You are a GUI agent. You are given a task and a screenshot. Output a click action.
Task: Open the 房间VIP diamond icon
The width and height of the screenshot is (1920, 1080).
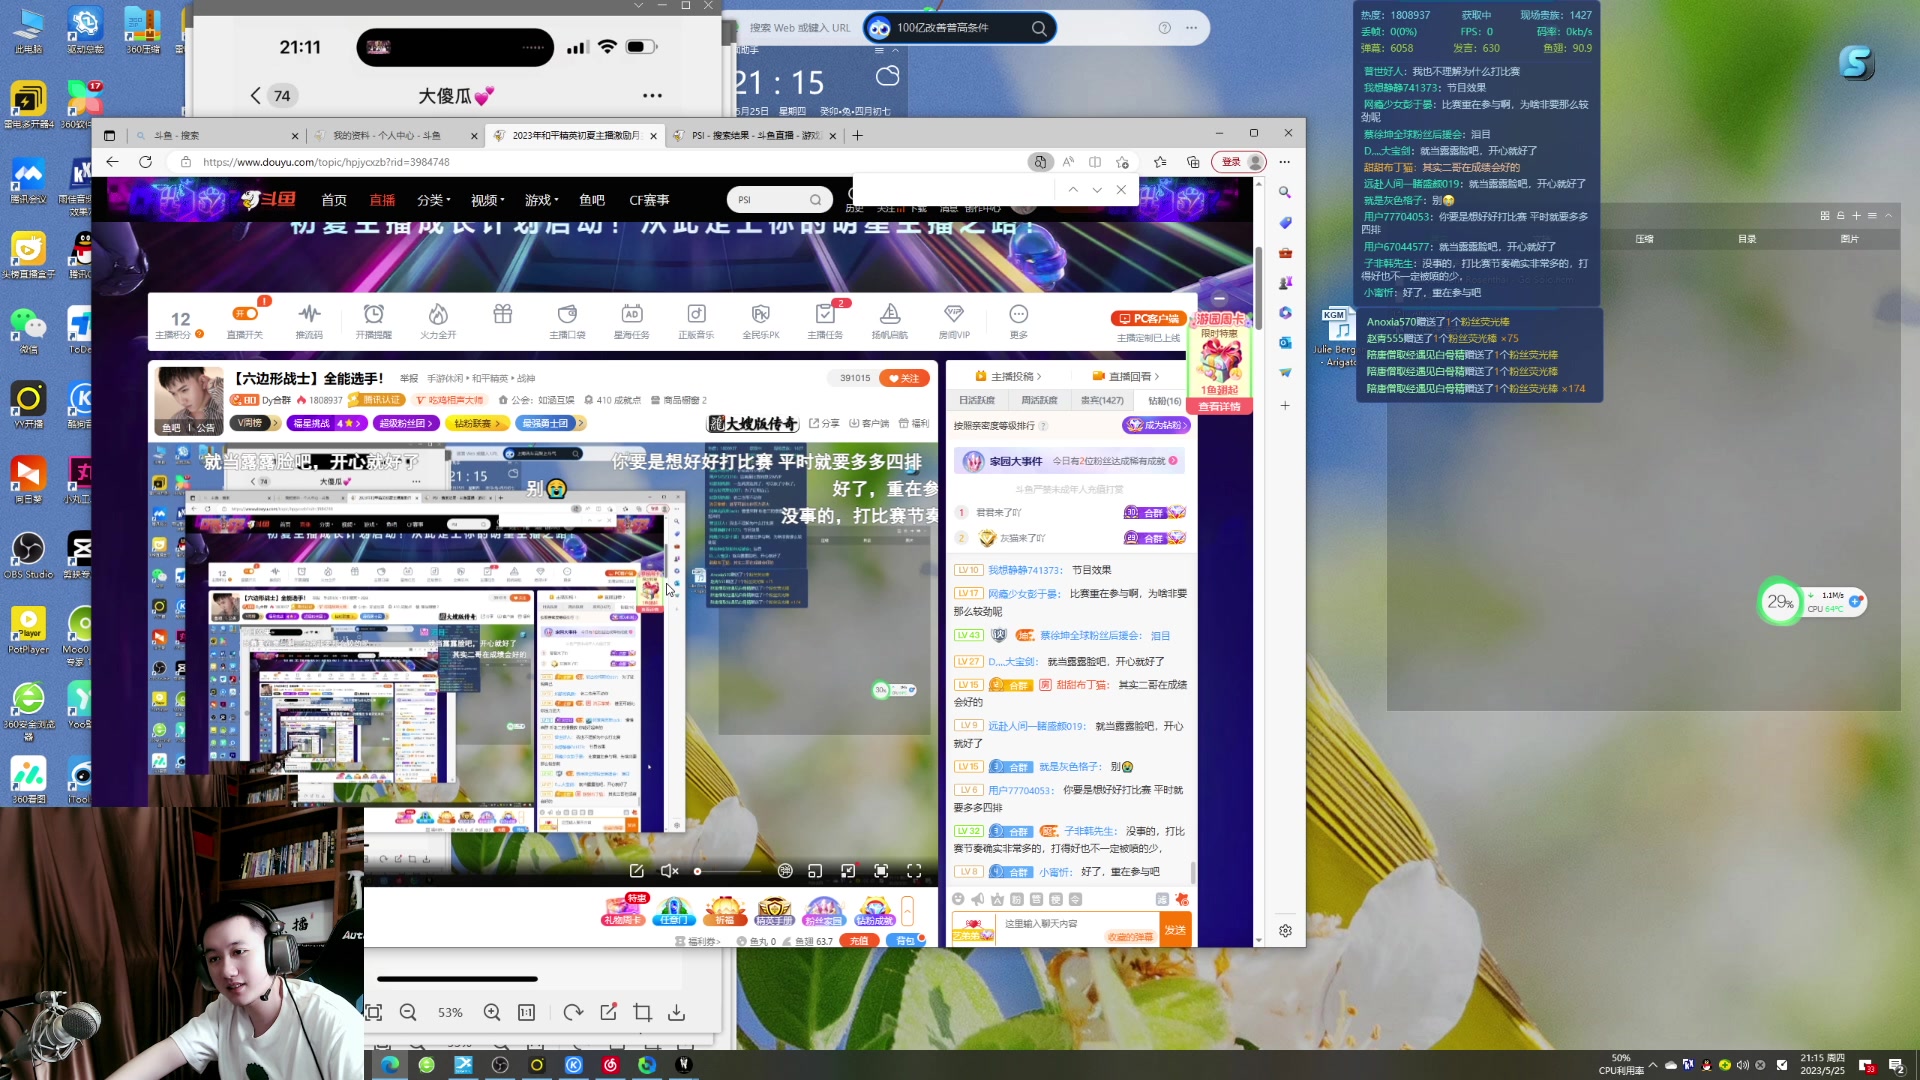point(954,314)
